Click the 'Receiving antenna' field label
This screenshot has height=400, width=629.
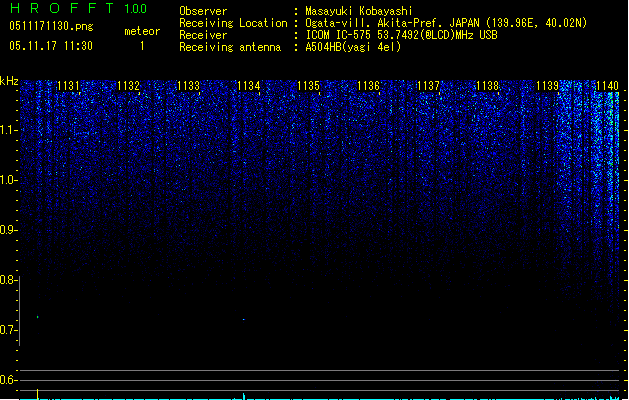tap(230, 47)
